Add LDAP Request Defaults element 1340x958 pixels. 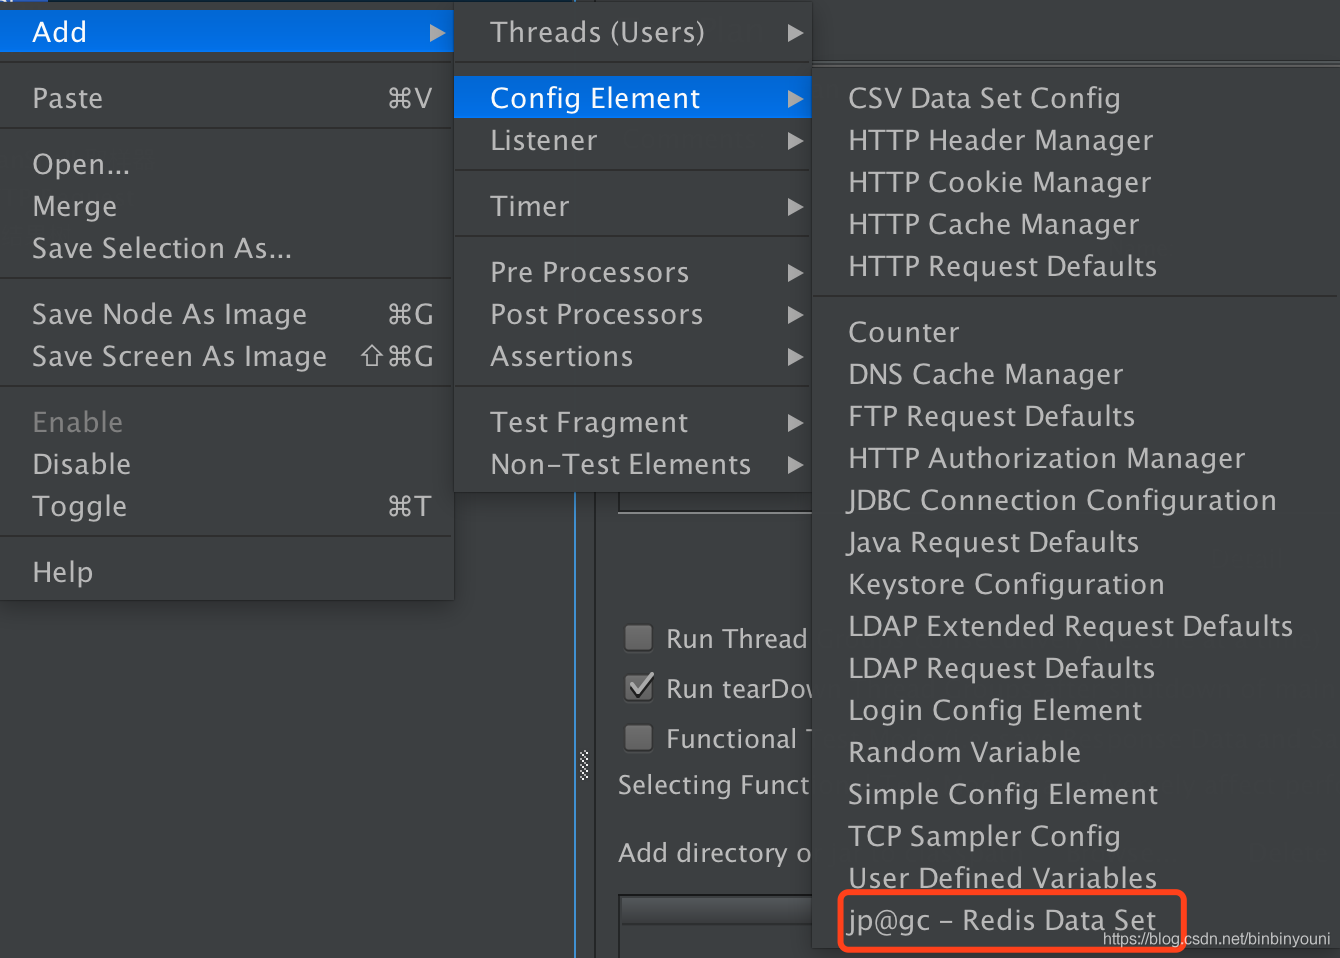click(x=1076, y=668)
